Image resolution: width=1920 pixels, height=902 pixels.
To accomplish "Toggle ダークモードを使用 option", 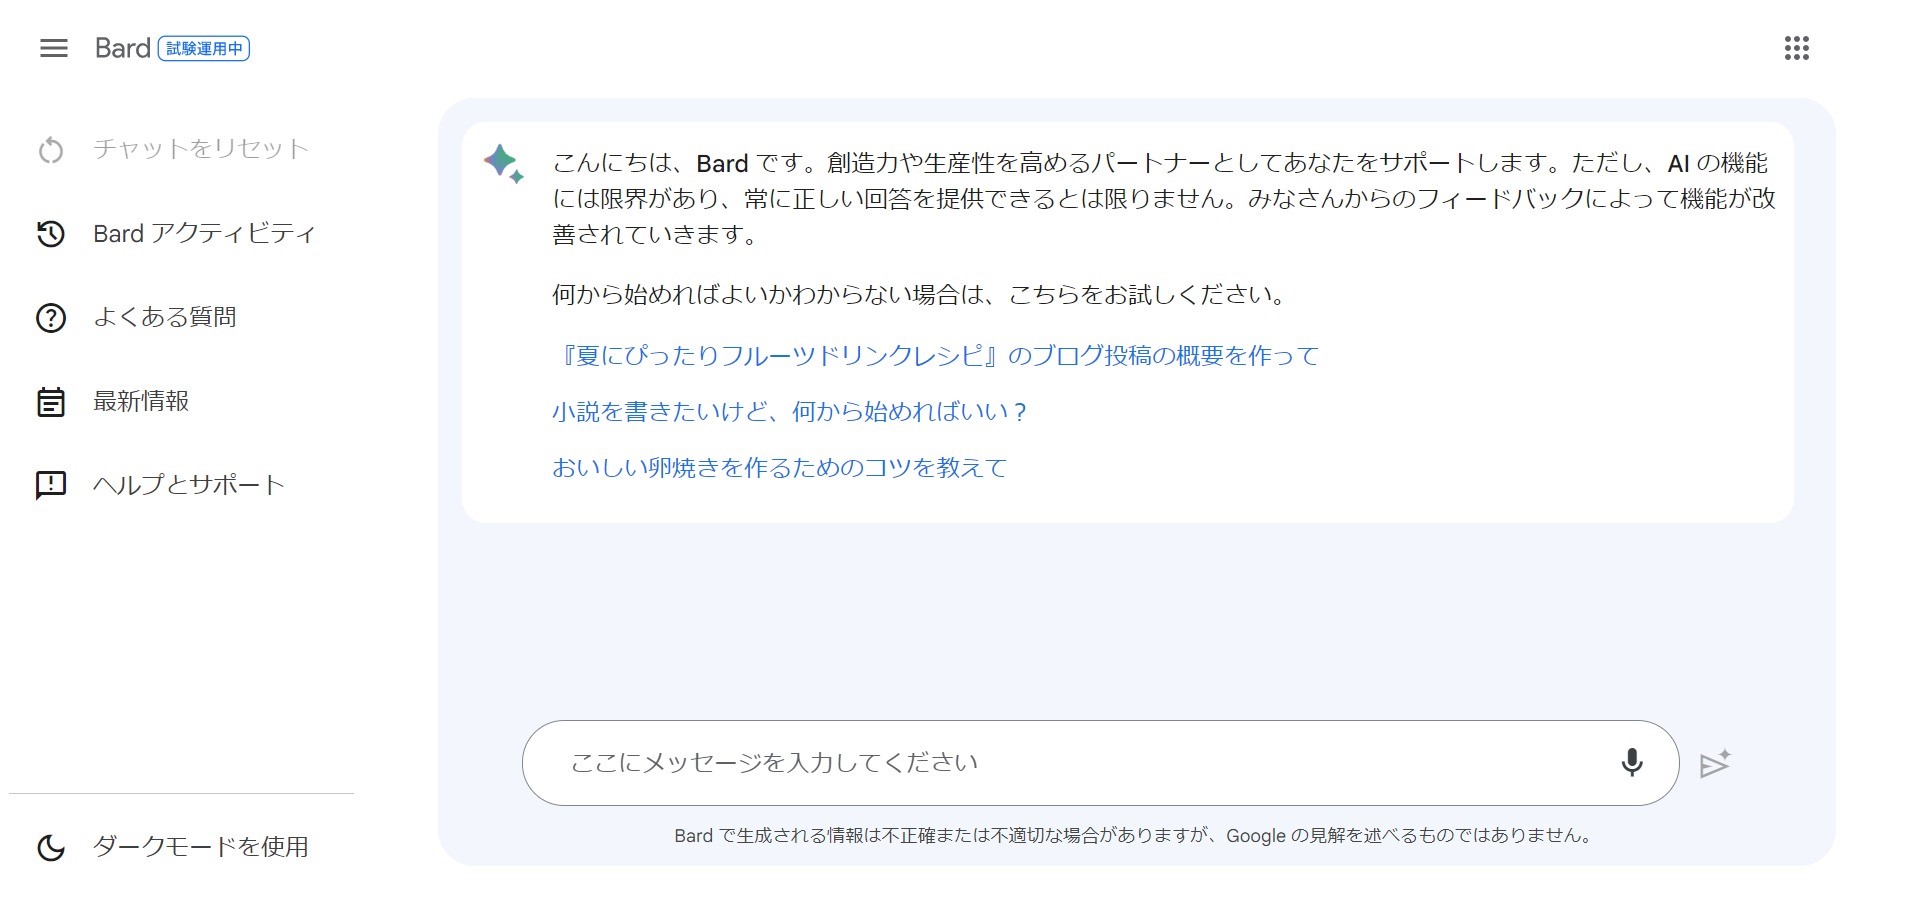I will click(x=200, y=847).
